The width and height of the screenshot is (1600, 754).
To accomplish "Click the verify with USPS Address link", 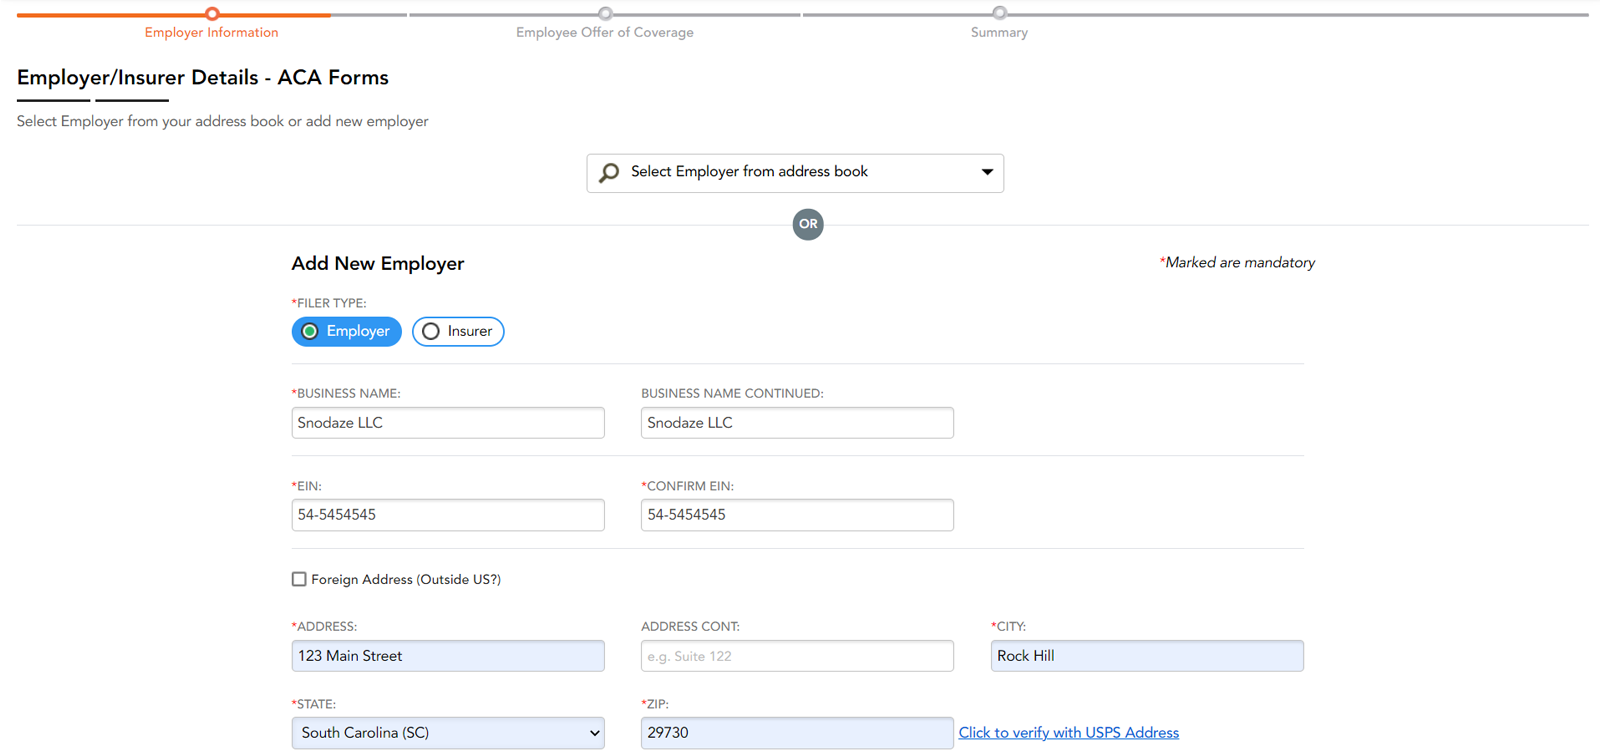I will click(x=1068, y=733).
